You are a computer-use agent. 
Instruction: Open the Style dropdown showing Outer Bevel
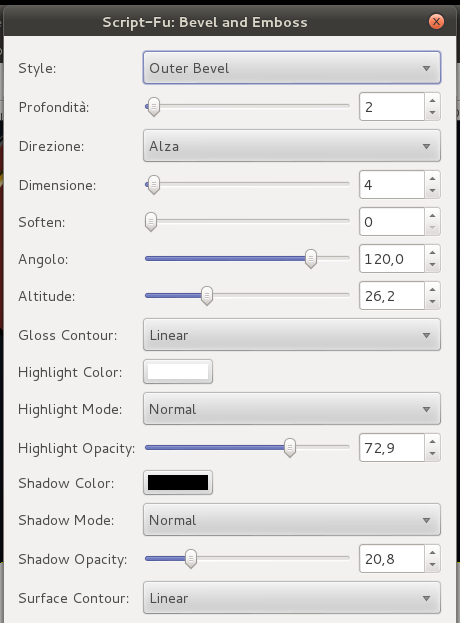[x=292, y=68]
